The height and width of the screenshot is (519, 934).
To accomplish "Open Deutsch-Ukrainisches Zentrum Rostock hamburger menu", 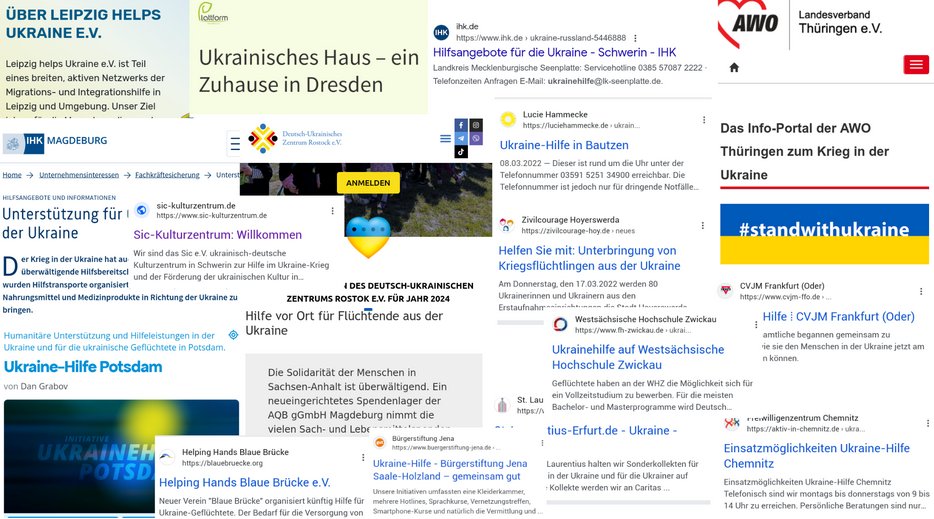I will (x=445, y=138).
